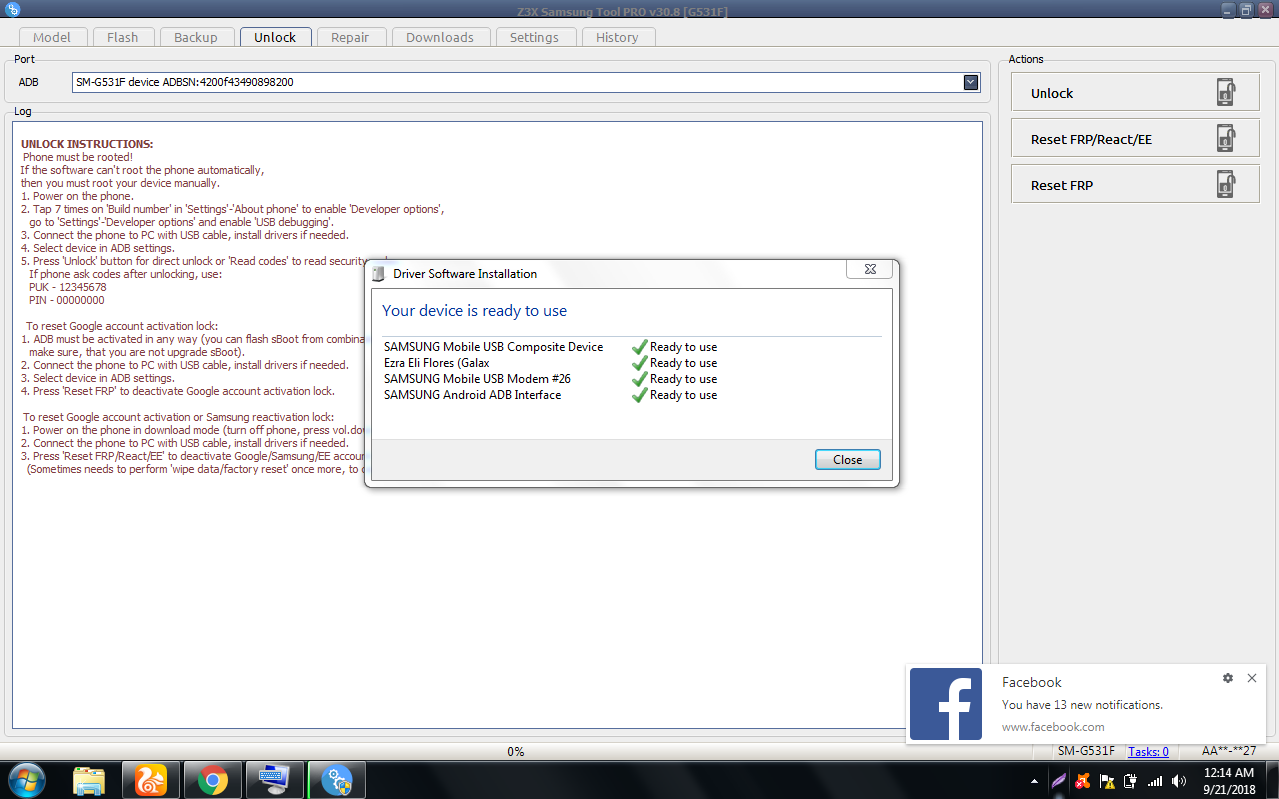Click the AA**-**27 status bar entry
Image resolution: width=1279 pixels, height=799 pixels.
[x=1229, y=751]
